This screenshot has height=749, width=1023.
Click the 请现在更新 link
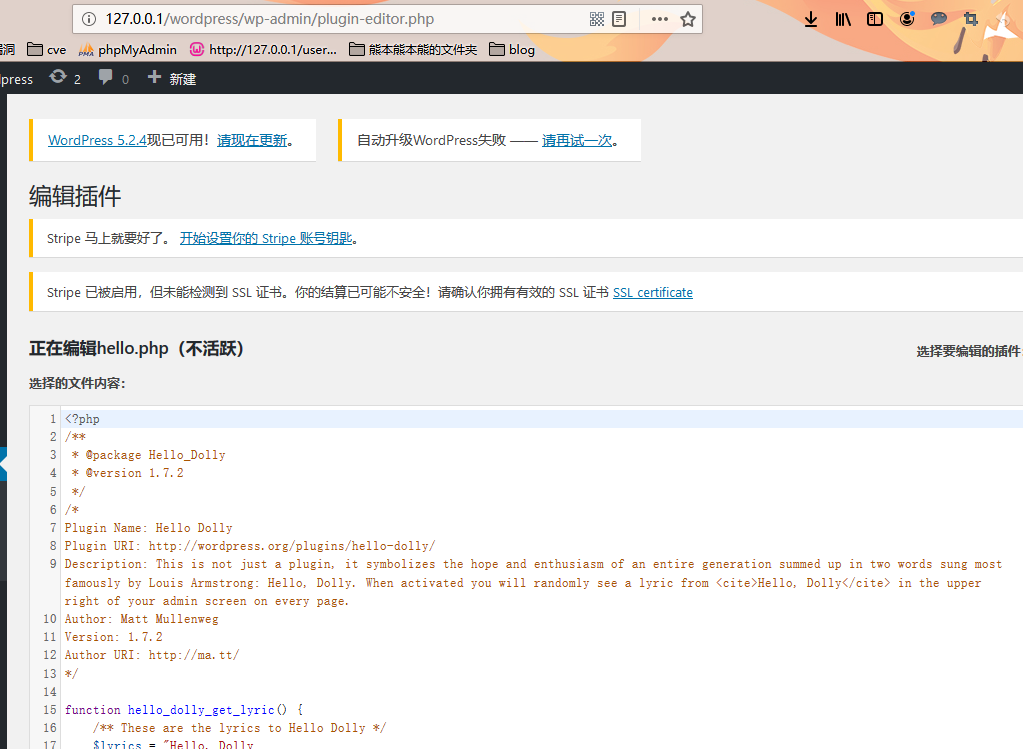tap(252, 140)
